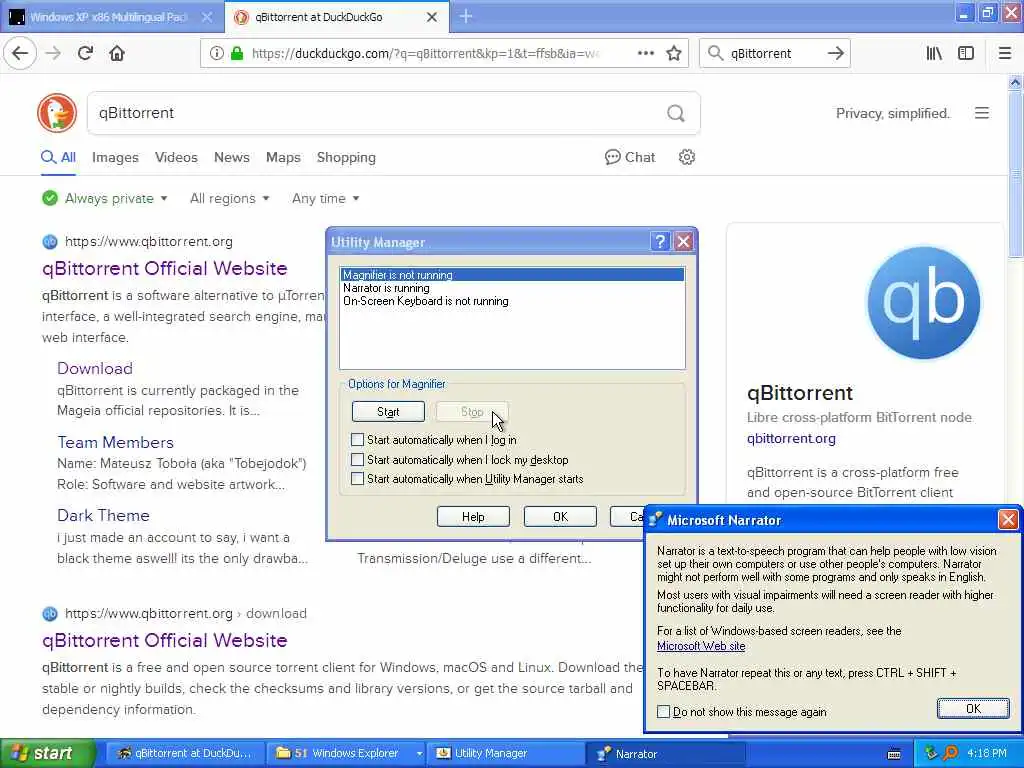Show site information via the info icon
Image resolution: width=1024 pixels, height=768 pixels.
tap(216, 53)
